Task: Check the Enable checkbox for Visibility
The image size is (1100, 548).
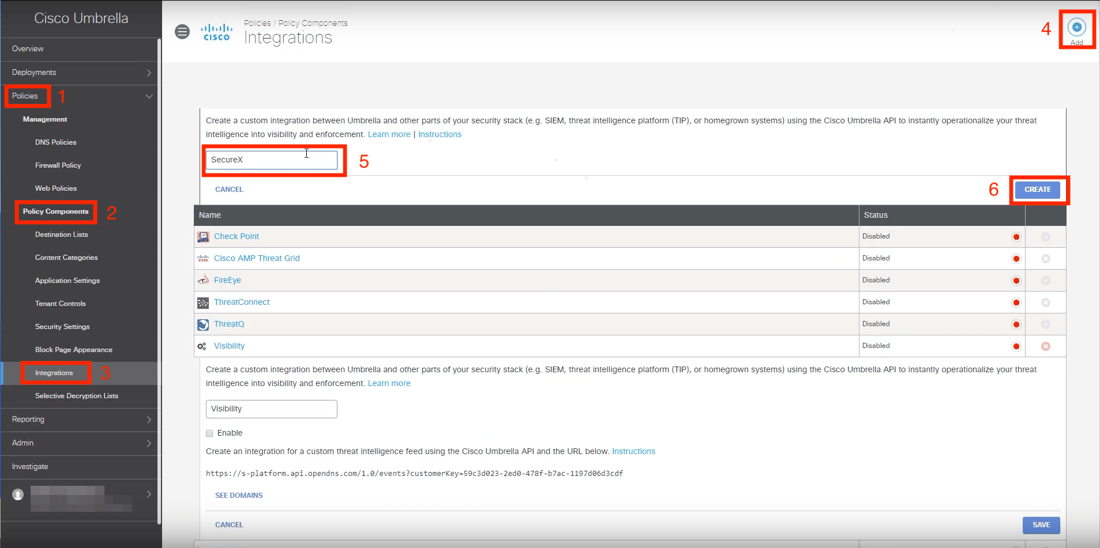Action: pos(210,433)
